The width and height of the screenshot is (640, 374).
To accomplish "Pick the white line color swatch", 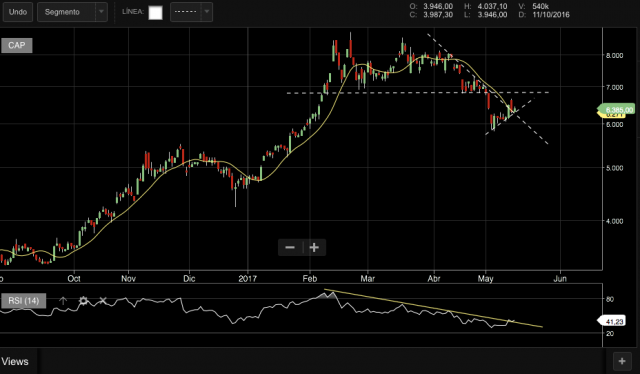I will click(x=156, y=13).
